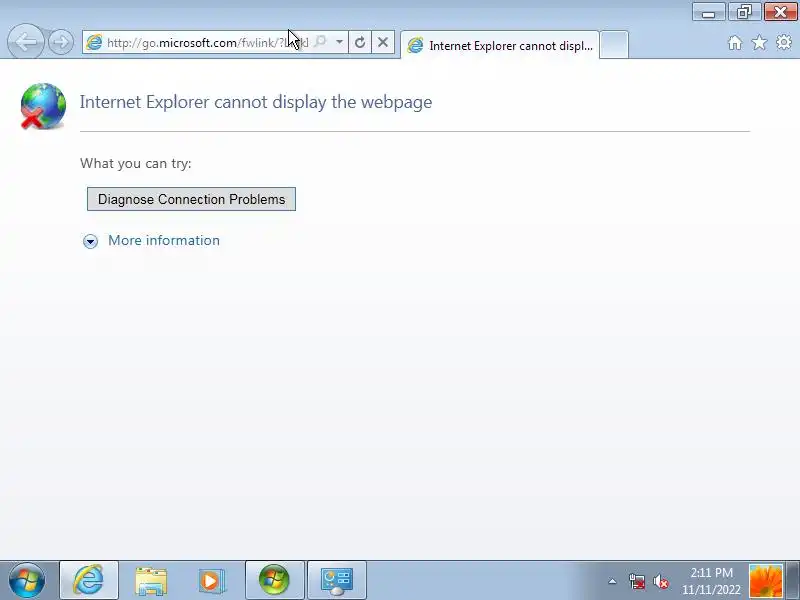The image size is (800, 600).
Task: Open Windows Explorer folder from taskbar
Action: click(151, 580)
